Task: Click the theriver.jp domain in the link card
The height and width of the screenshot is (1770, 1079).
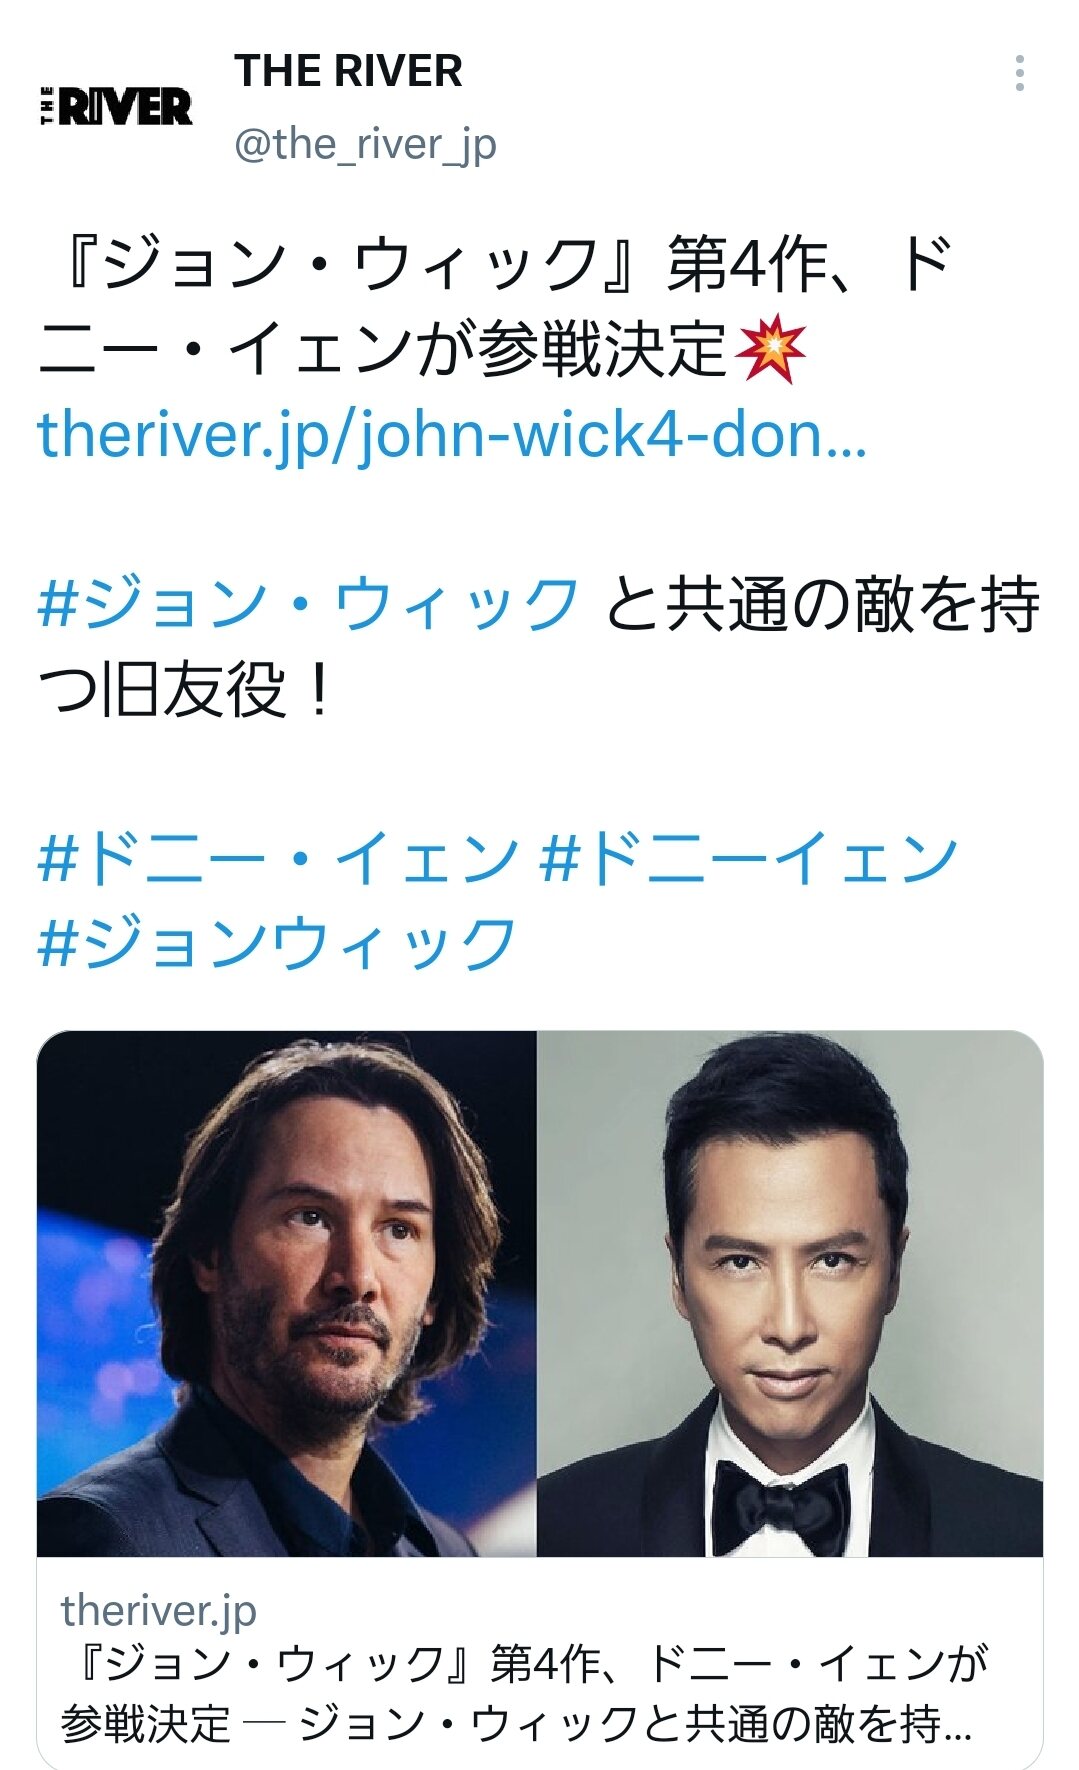Action: [158, 1611]
